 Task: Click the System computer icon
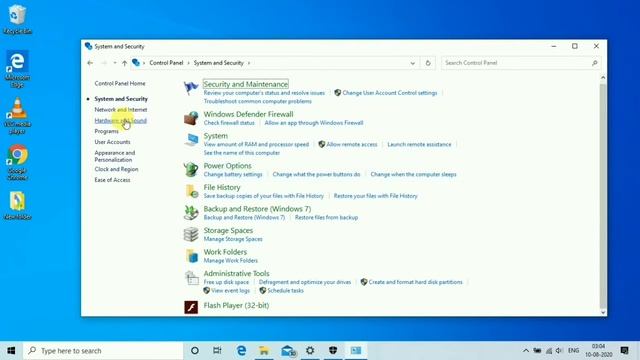(191, 140)
